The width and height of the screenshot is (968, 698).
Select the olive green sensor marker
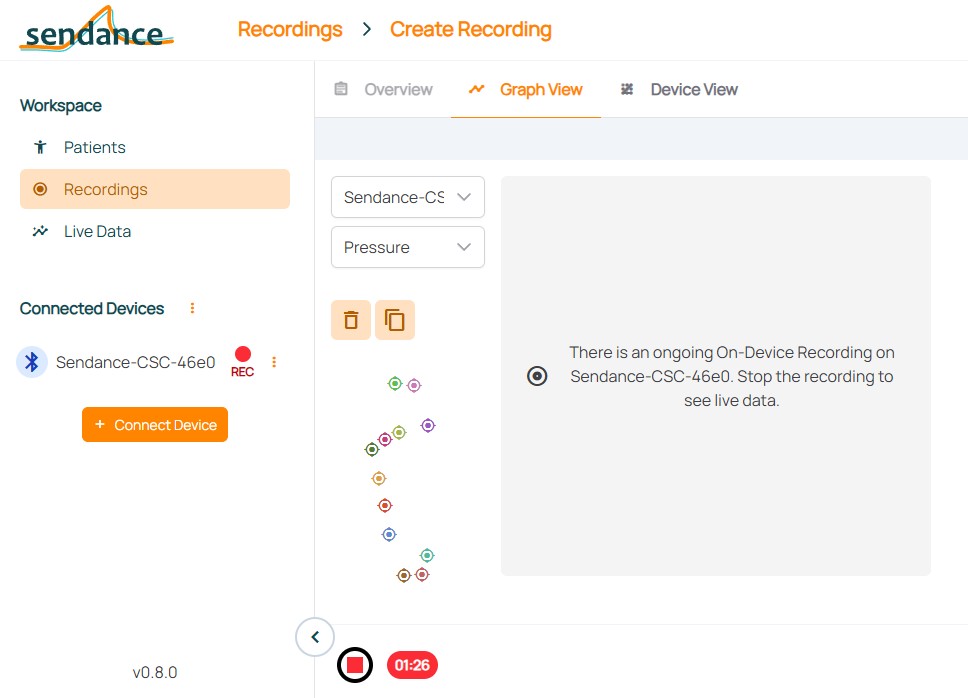click(399, 433)
